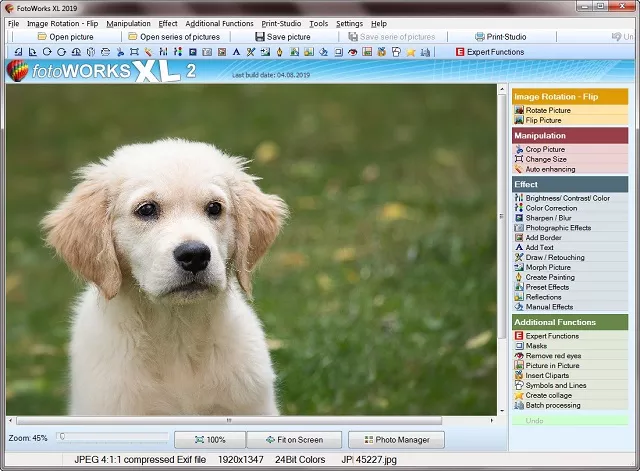Select the Crop Picture tool

coord(545,149)
